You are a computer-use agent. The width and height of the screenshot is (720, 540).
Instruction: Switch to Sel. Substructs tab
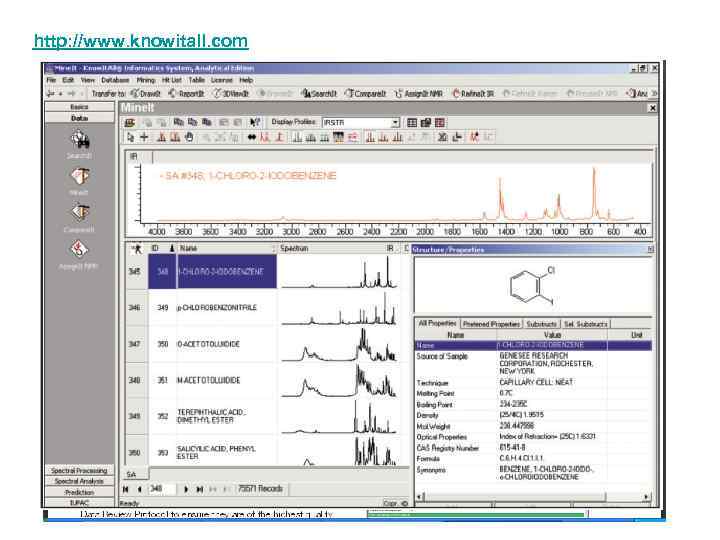(x=585, y=324)
